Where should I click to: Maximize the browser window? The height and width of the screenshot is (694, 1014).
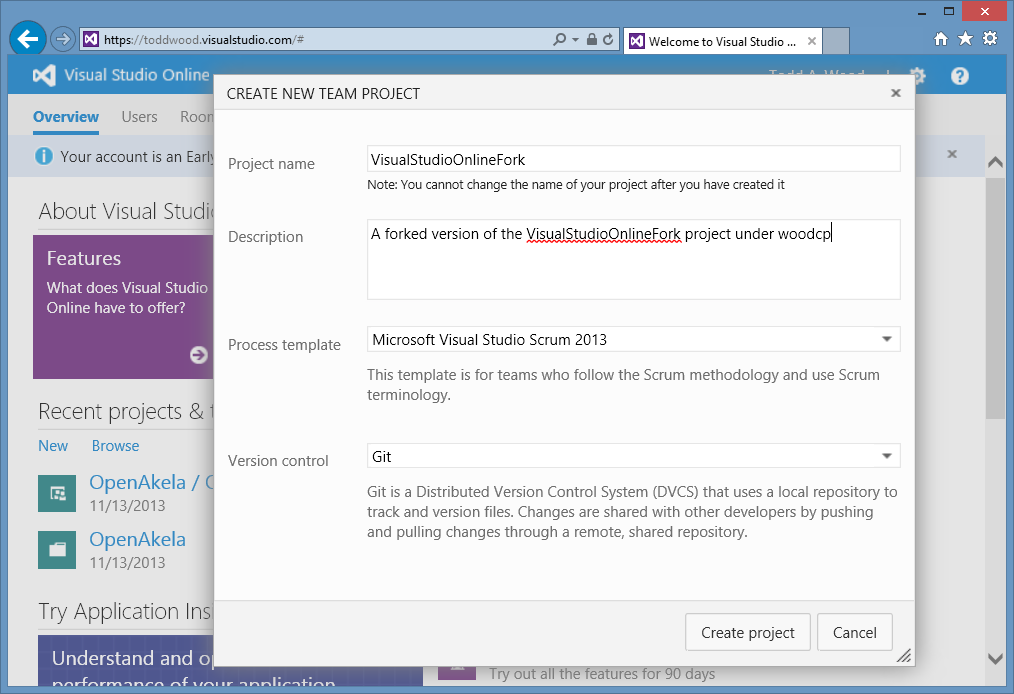click(x=949, y=11)
